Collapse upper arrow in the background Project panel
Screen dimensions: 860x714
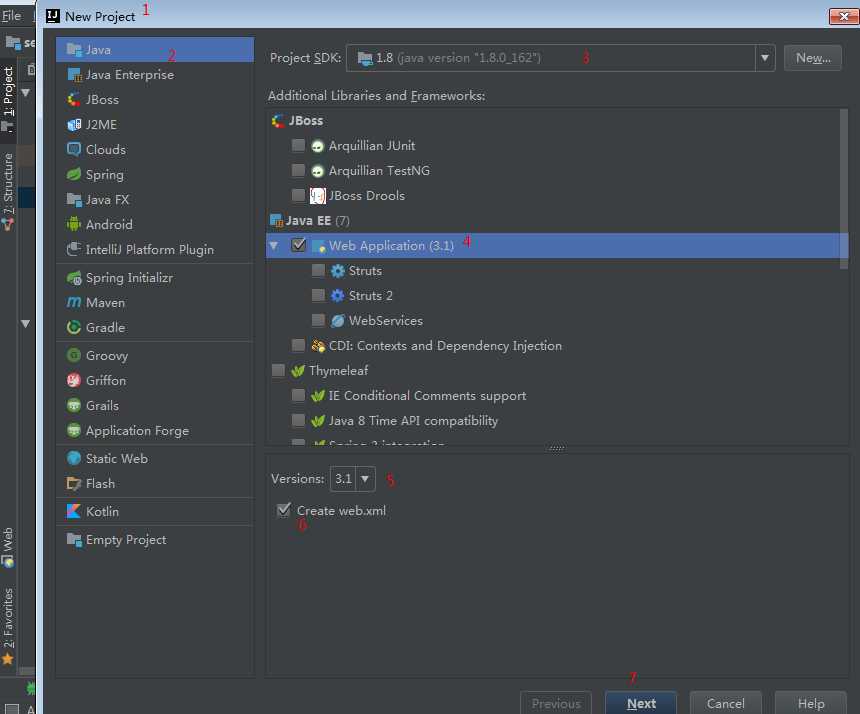coord(25,93)
